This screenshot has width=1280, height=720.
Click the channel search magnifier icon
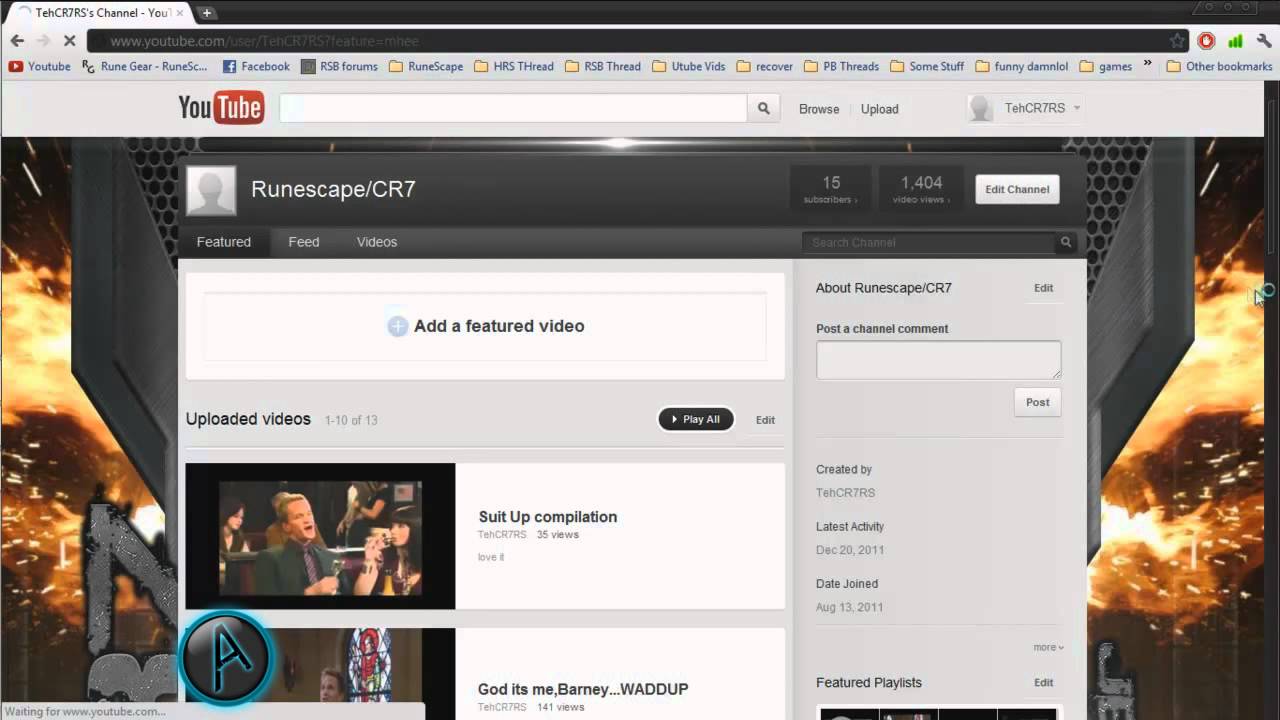1066,242
